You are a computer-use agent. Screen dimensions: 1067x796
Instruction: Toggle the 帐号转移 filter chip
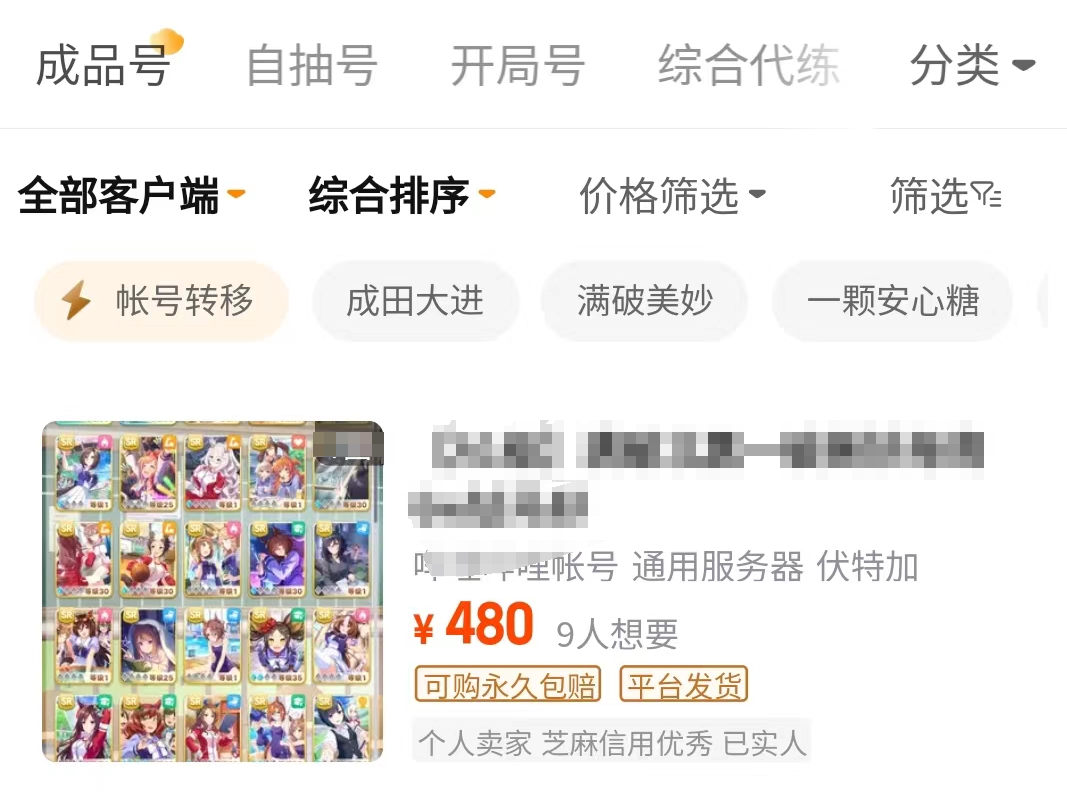coord(161,301)
